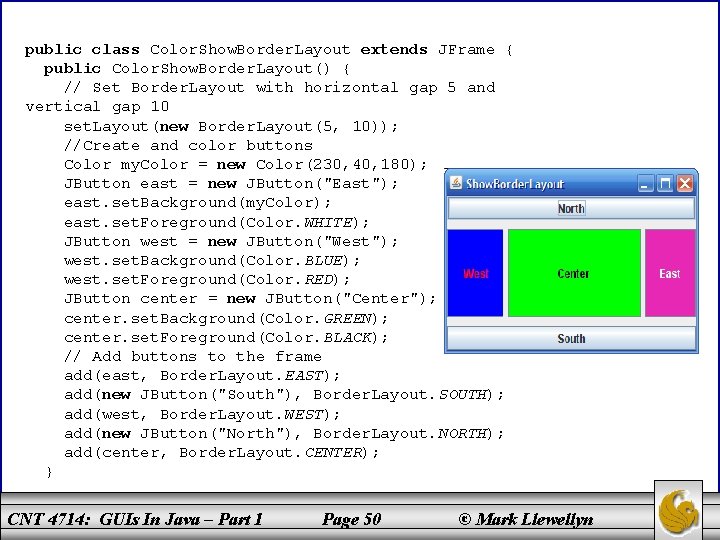Click the magenta East button
The width and height of the screenshot is (720, 540).
pyautogui.click(x=670, y=273)
